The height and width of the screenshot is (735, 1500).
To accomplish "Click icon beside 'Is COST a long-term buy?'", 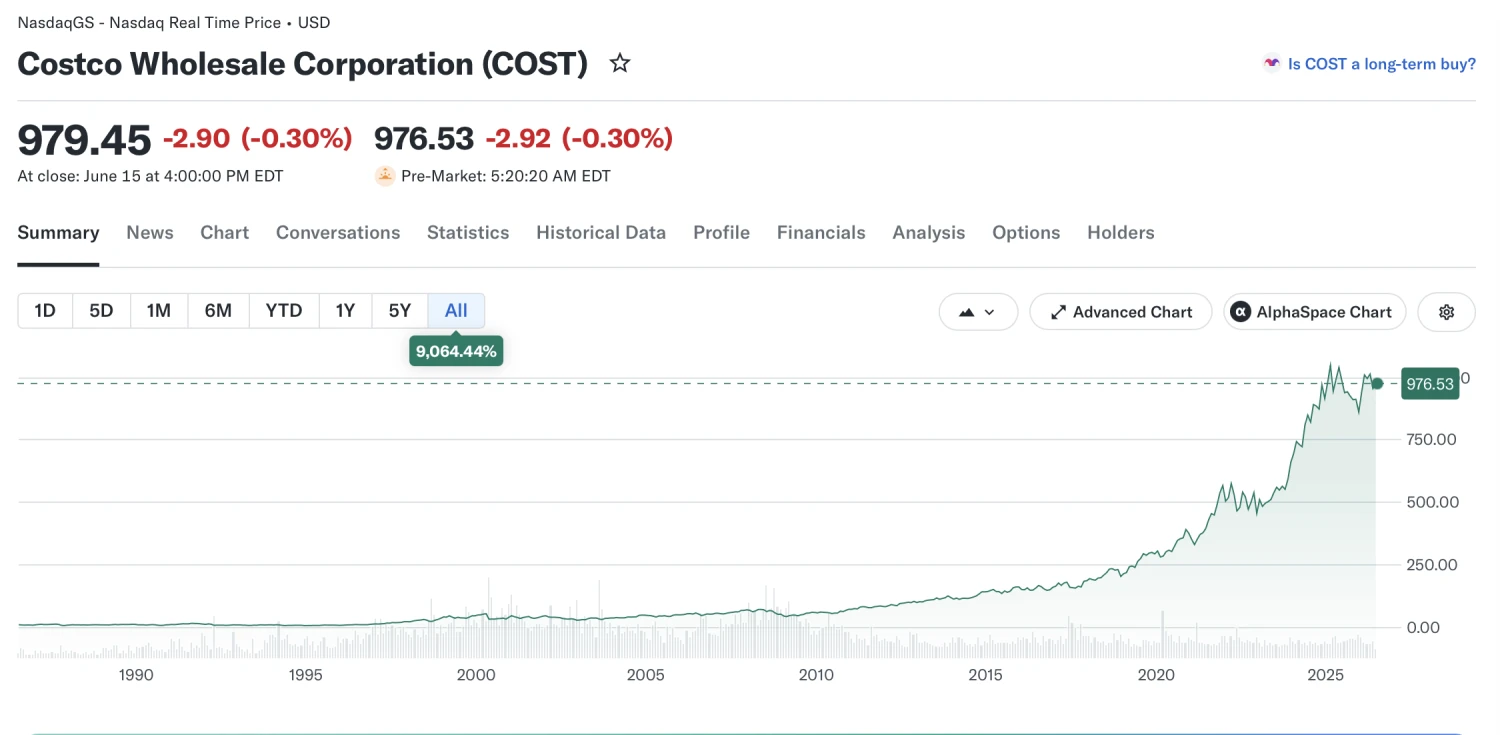I will coord(1272,64).
